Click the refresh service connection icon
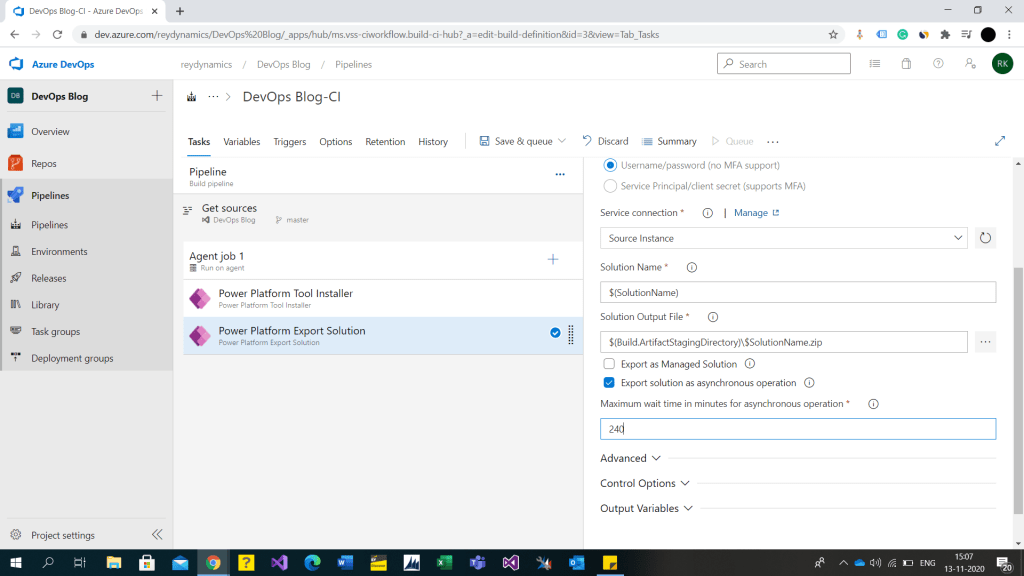Image resolution: width=1024 pixels, height=576 pixels. (x=985, y=238)
